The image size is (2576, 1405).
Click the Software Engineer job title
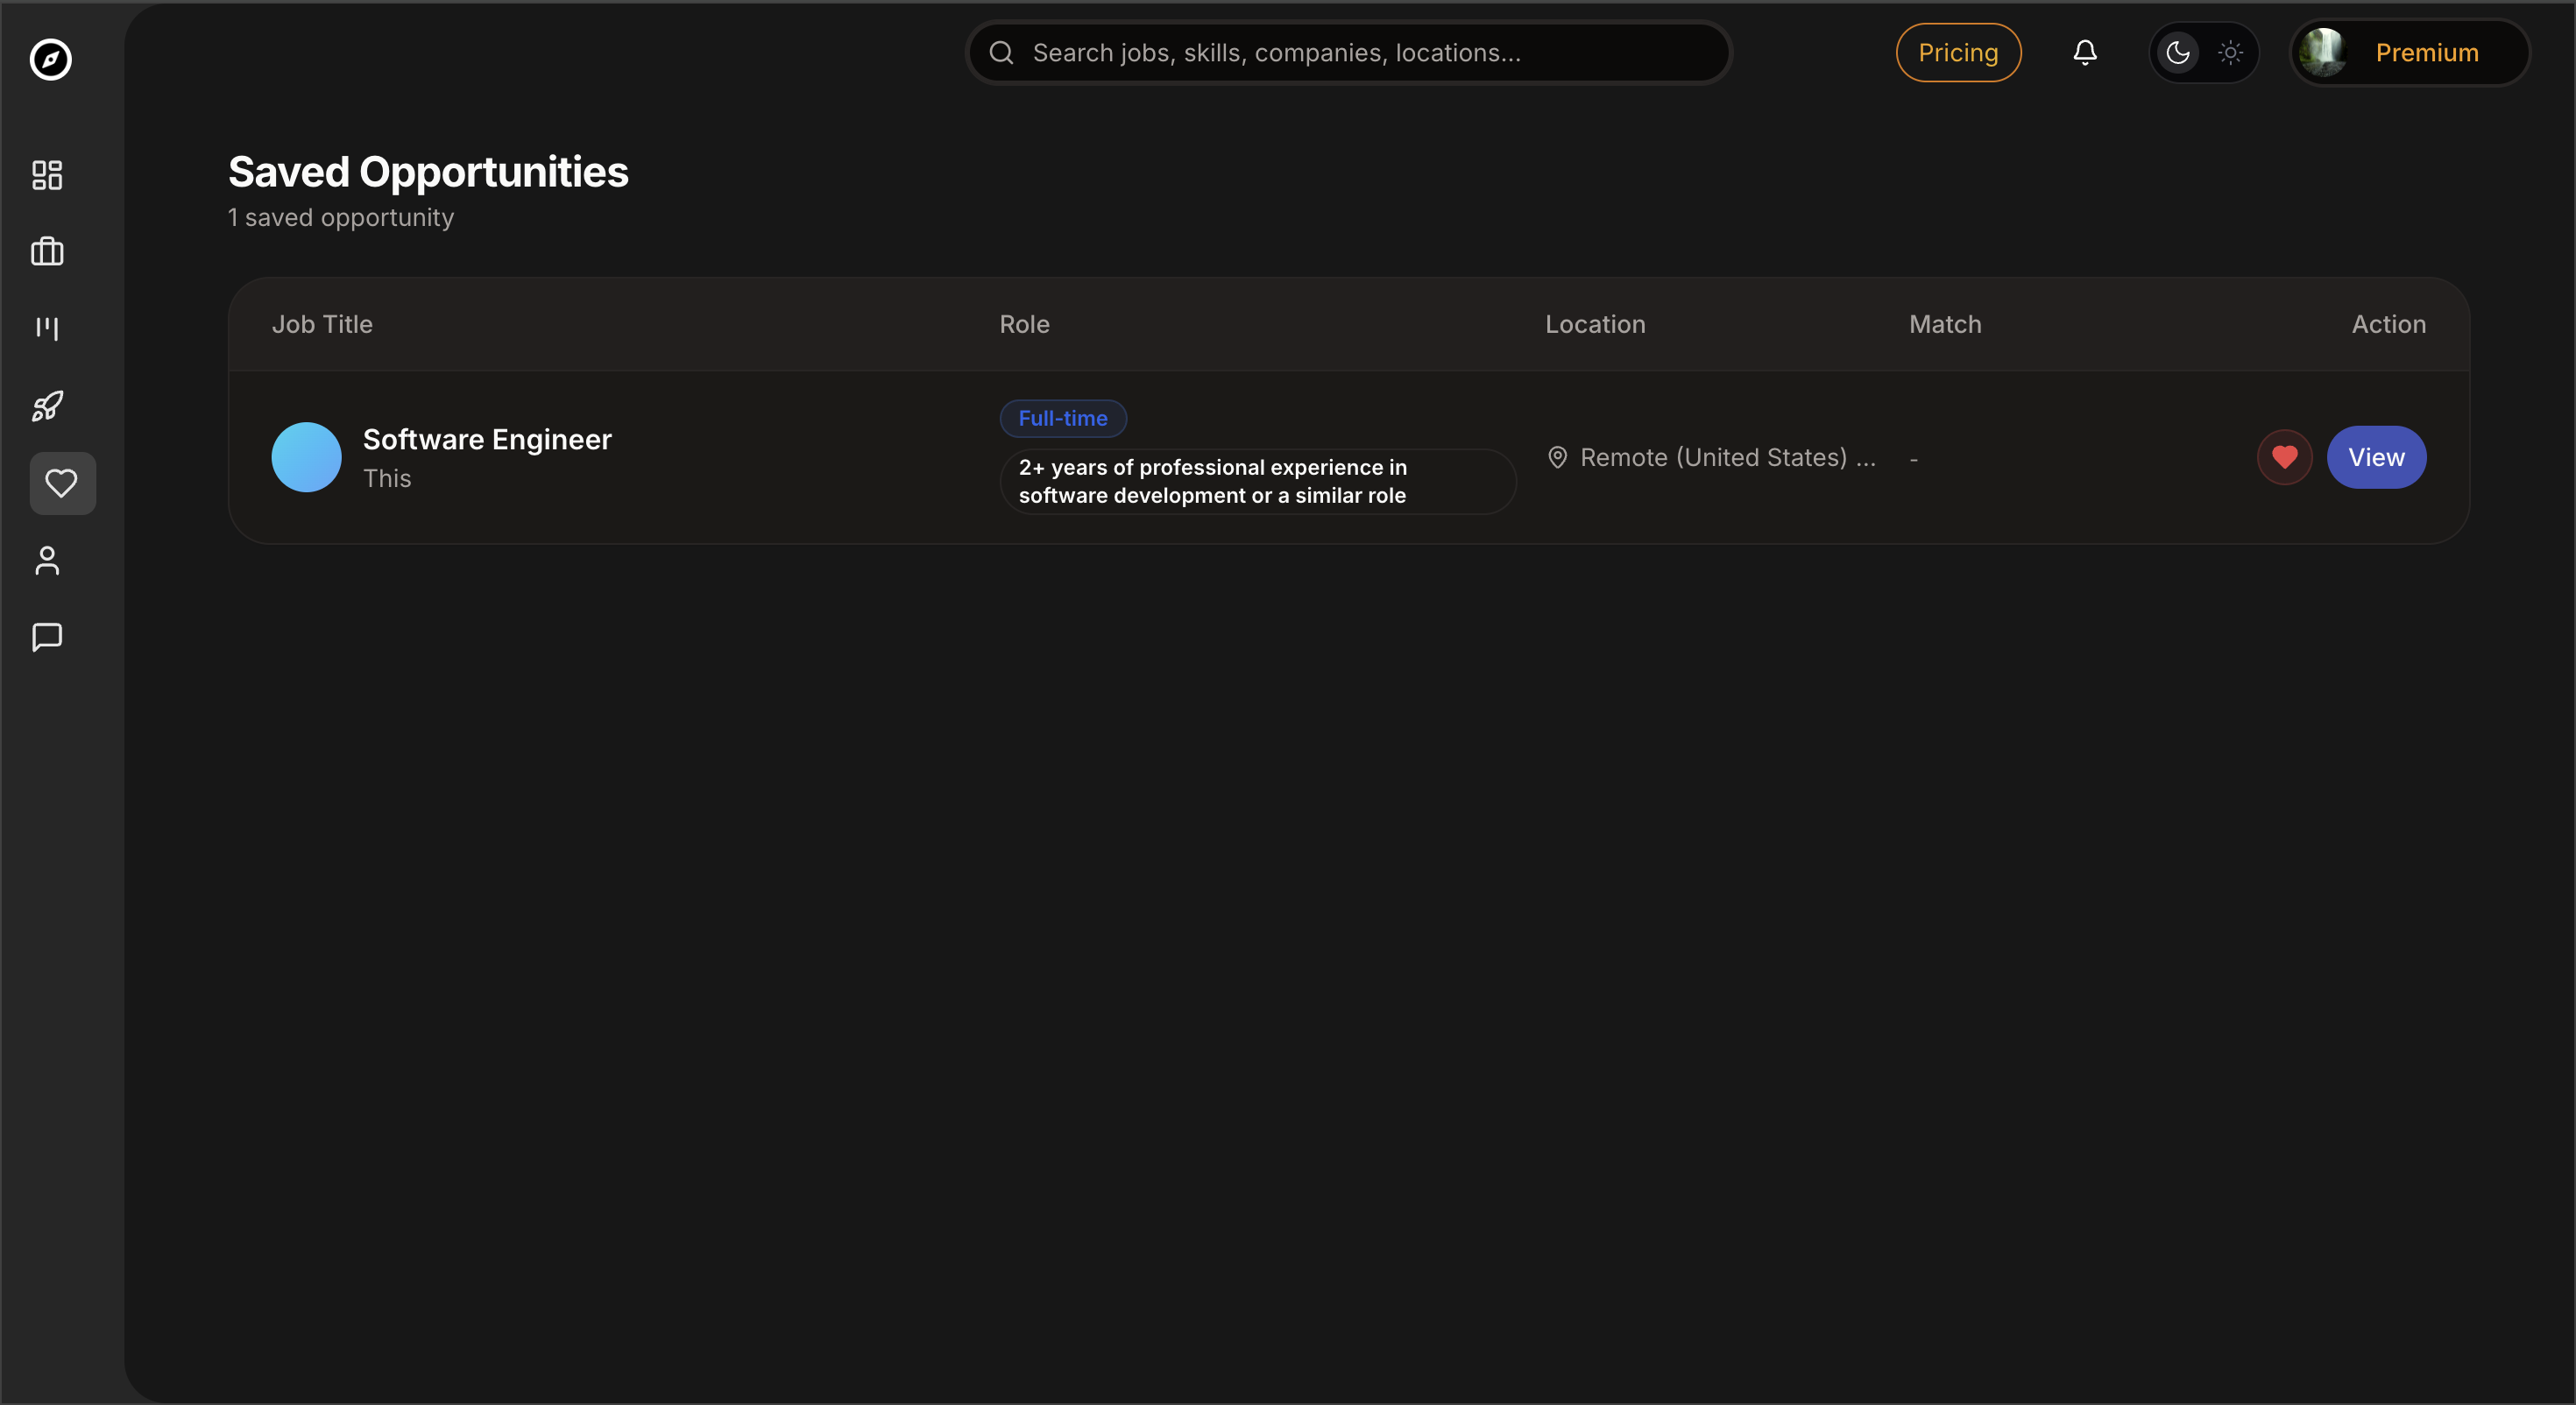[487, 440]
